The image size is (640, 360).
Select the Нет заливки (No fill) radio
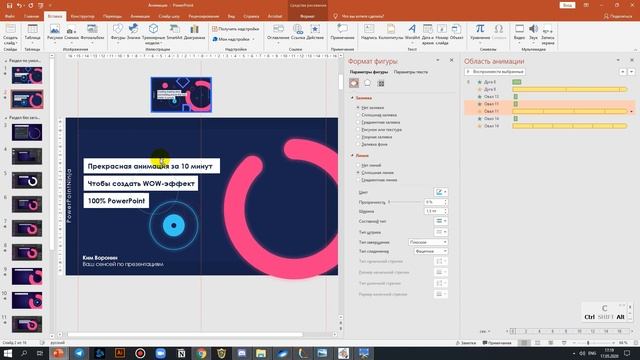pos(358,108)
